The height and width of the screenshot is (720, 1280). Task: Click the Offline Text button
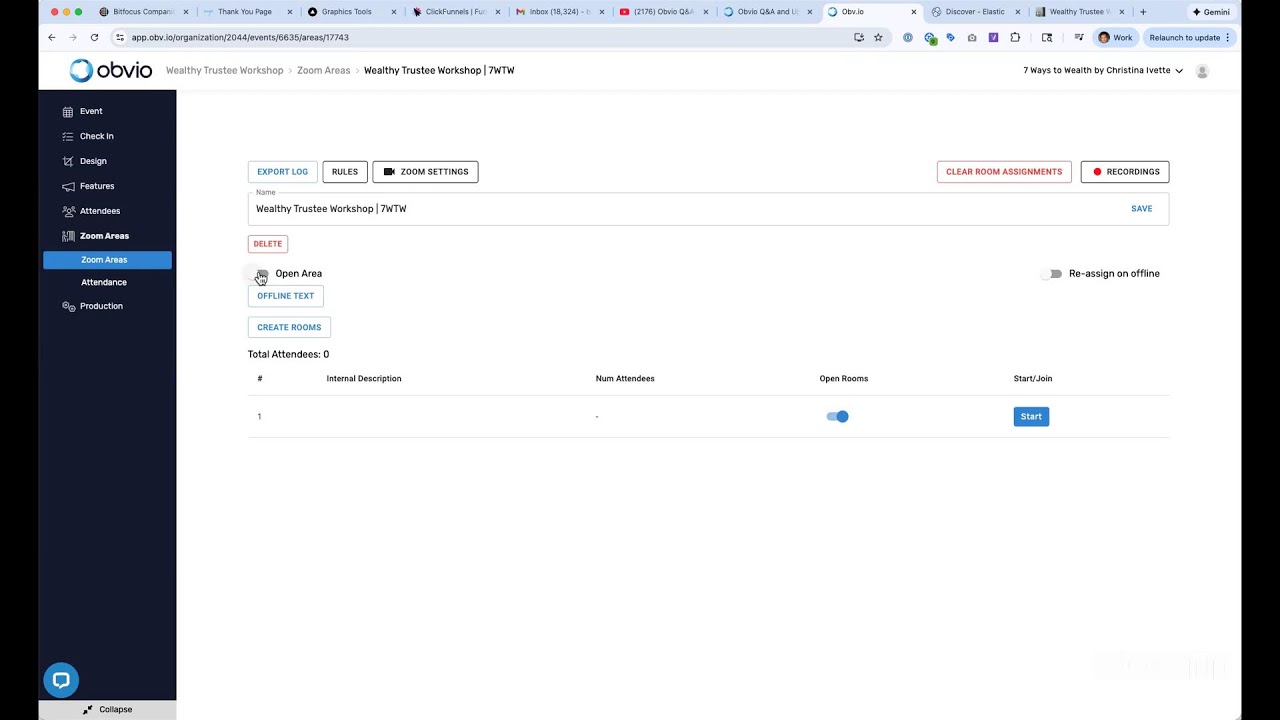coord(286,296)
